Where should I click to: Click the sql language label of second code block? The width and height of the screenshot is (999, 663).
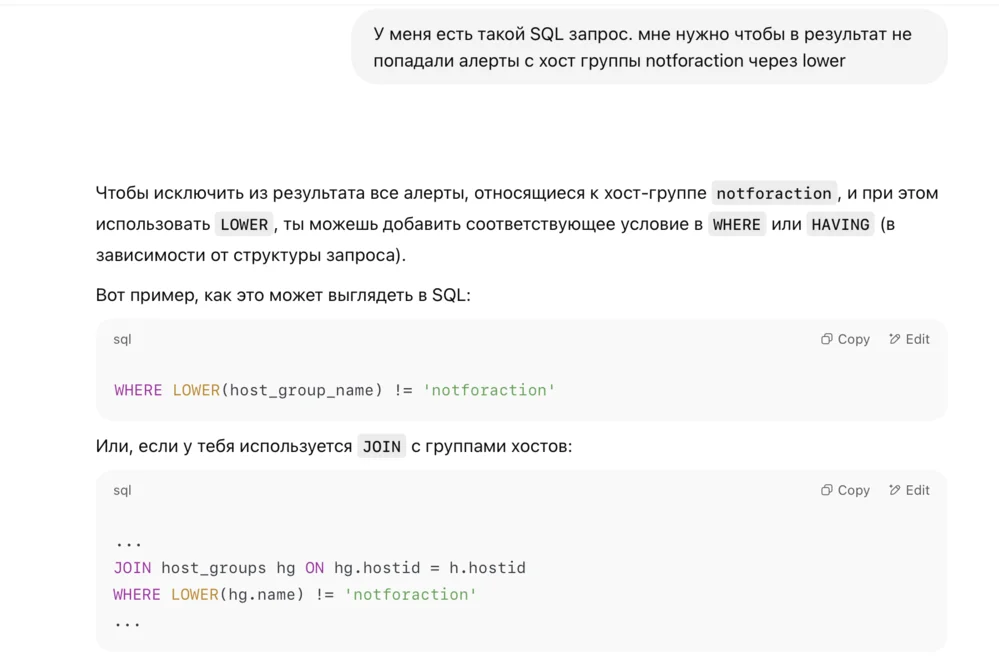click(122, 490)
